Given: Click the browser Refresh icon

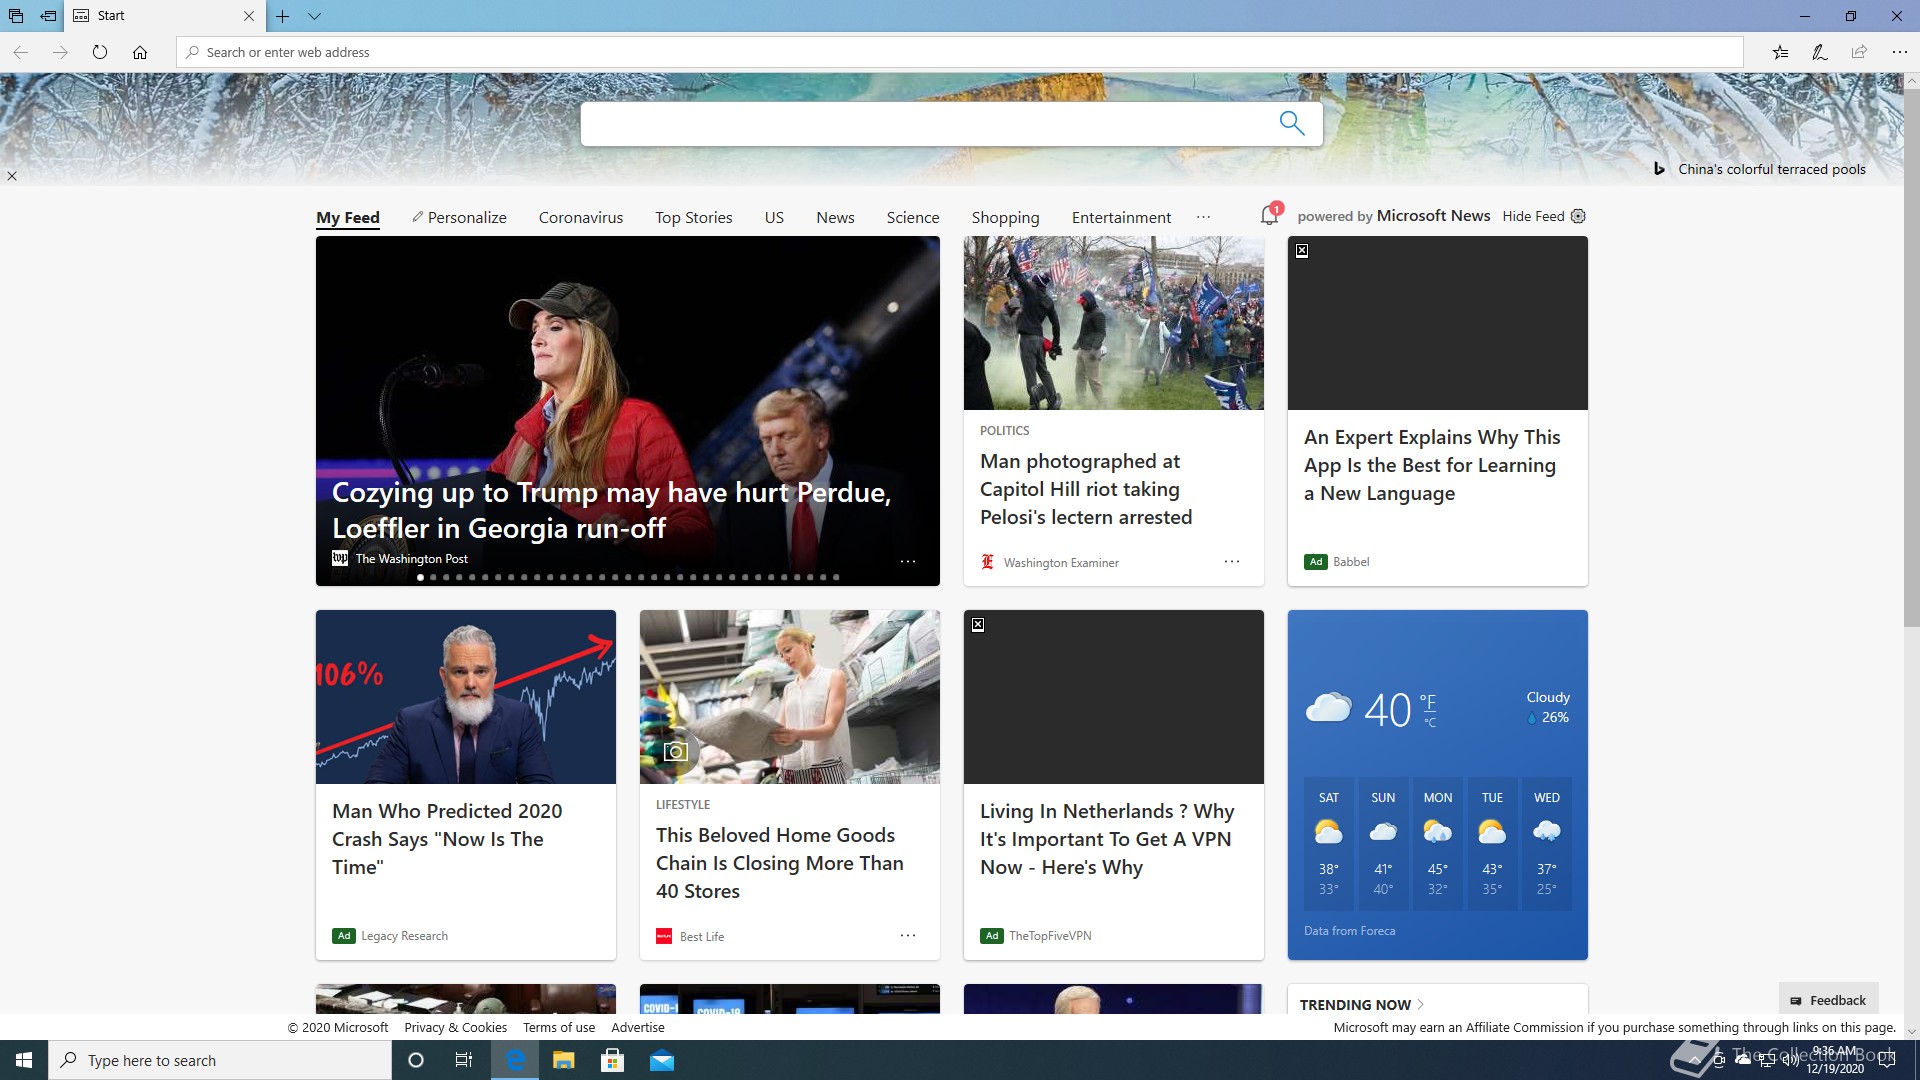Looking at the screenshot, I should [100, 52].
